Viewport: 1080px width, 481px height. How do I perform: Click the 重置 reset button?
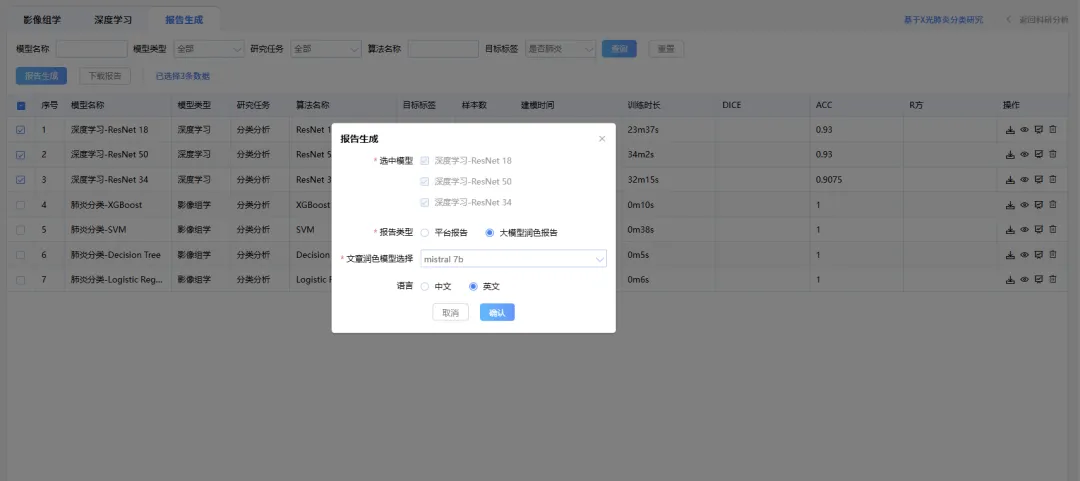(x=666, y=49)
